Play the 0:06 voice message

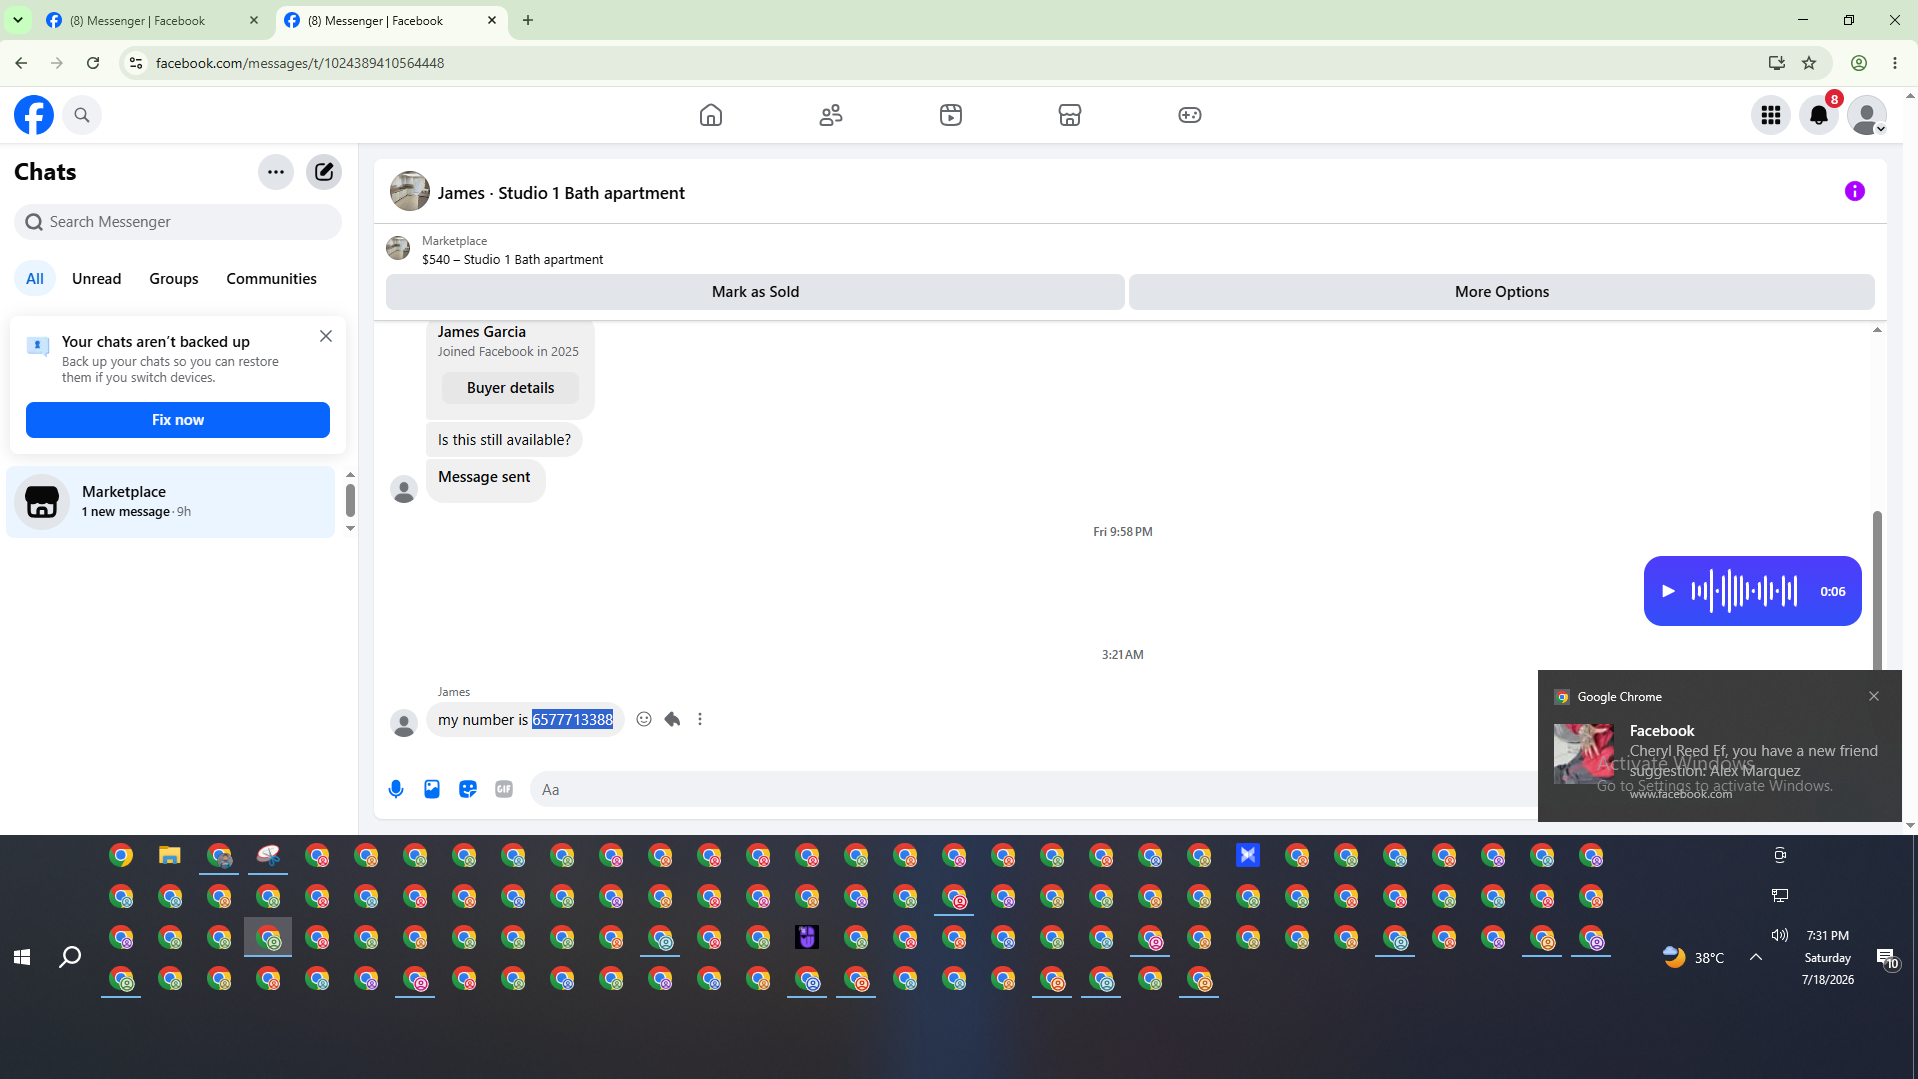(x=1668, y=591)
